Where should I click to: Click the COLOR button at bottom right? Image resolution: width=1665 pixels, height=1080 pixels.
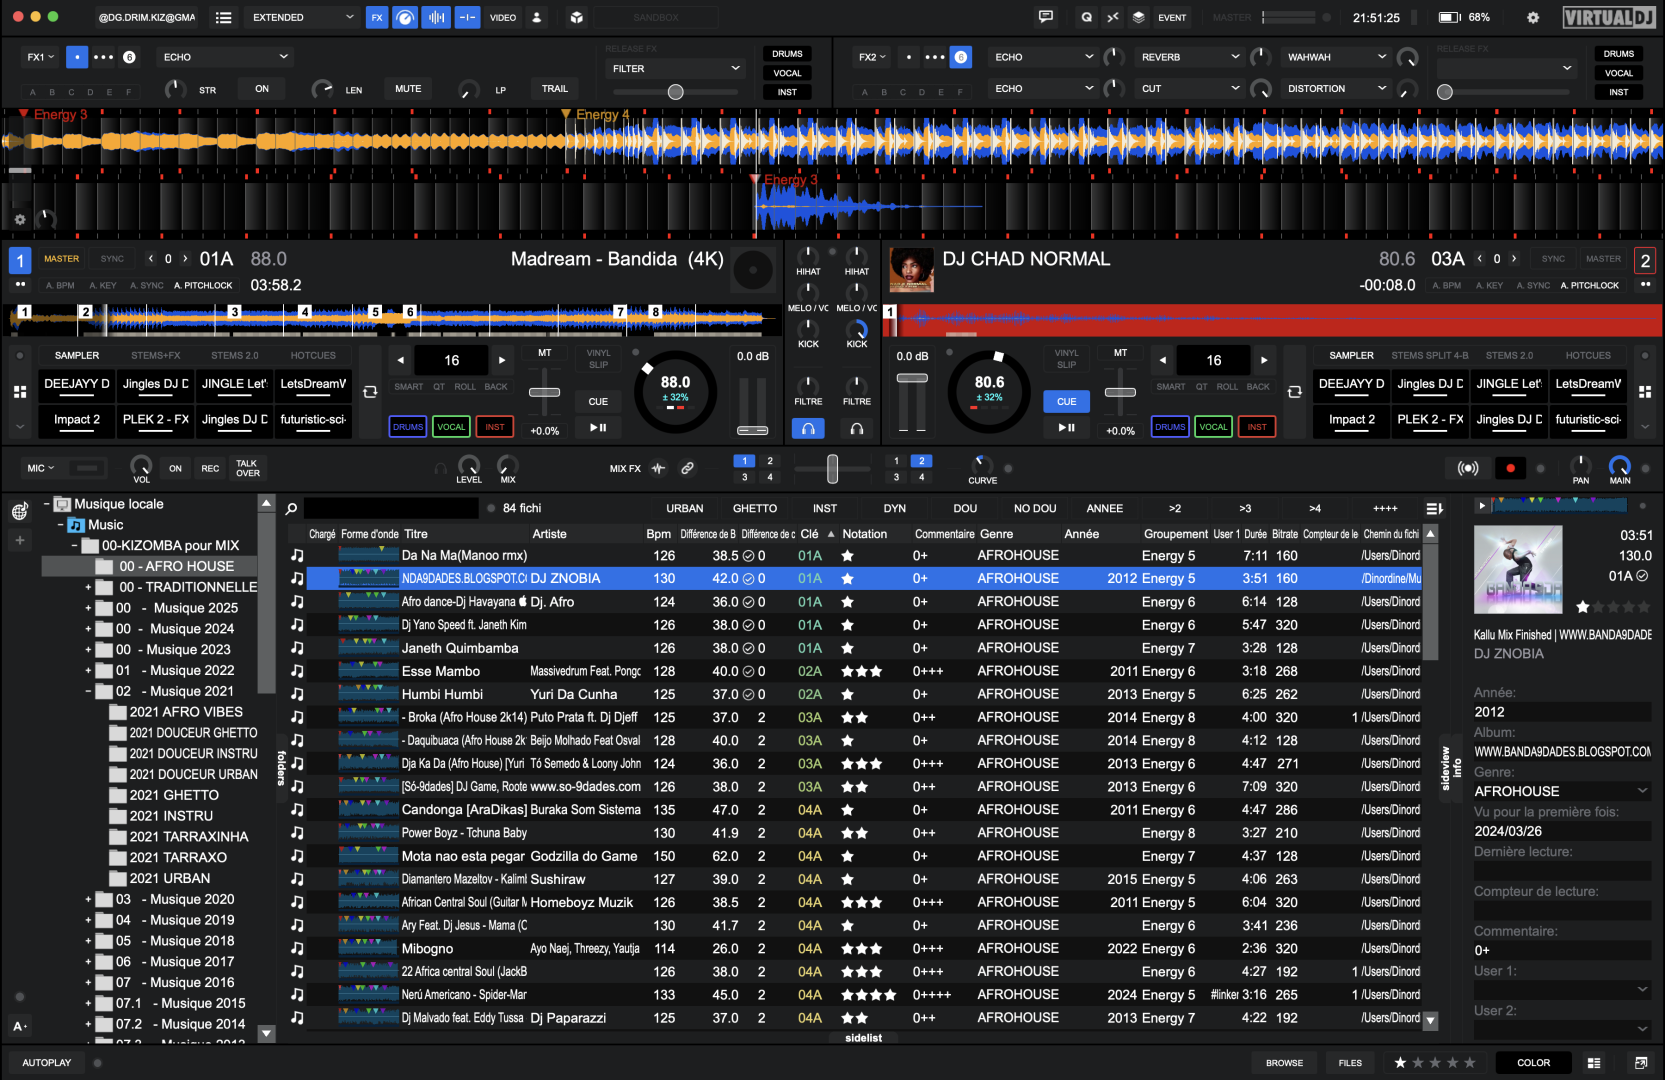pyautogui.click(x=1533, y=1063)
